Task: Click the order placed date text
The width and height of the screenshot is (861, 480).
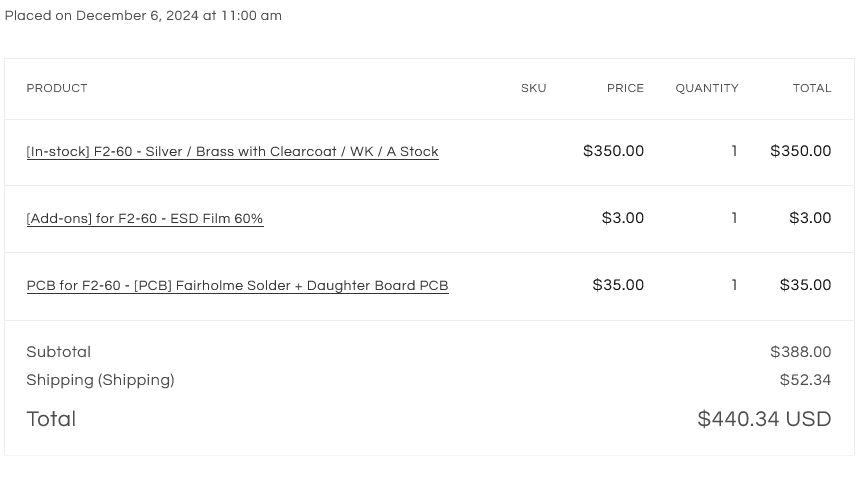Action: point(143,16)
